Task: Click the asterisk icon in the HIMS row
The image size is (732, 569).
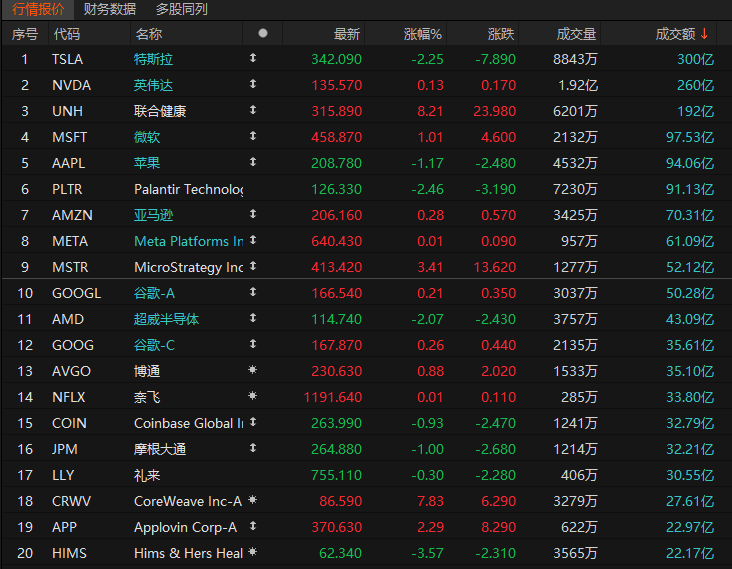Action: point(253,553)
